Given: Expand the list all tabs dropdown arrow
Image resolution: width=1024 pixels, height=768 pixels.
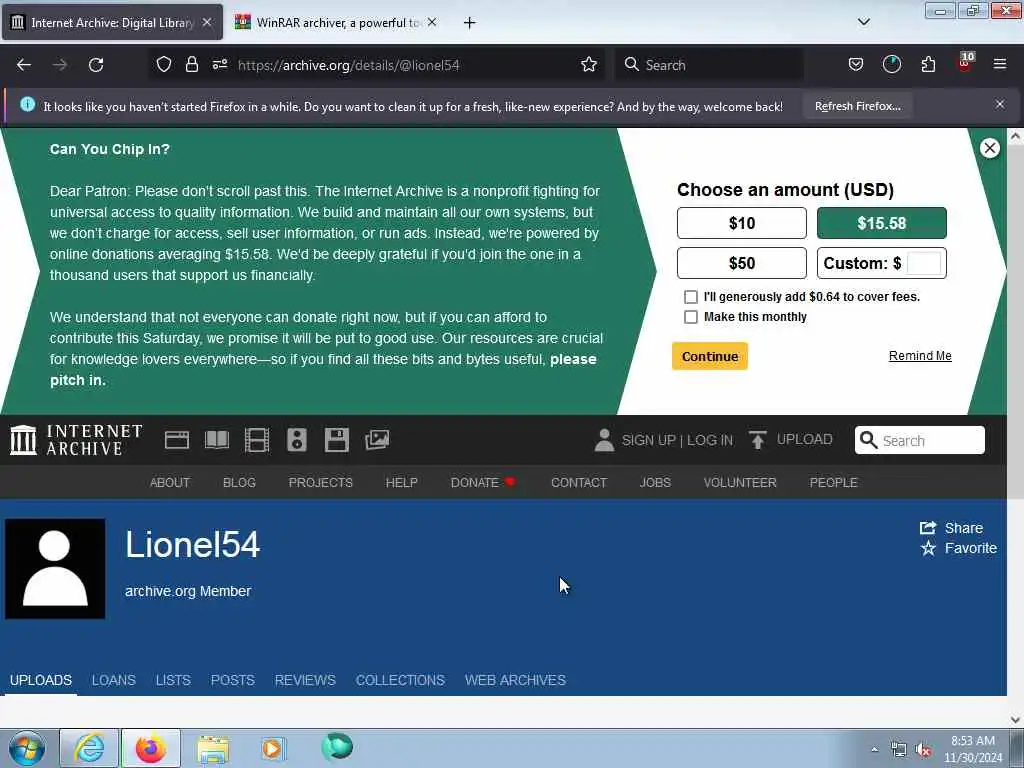Looking at the screenshot, I should tap(863, 22).
